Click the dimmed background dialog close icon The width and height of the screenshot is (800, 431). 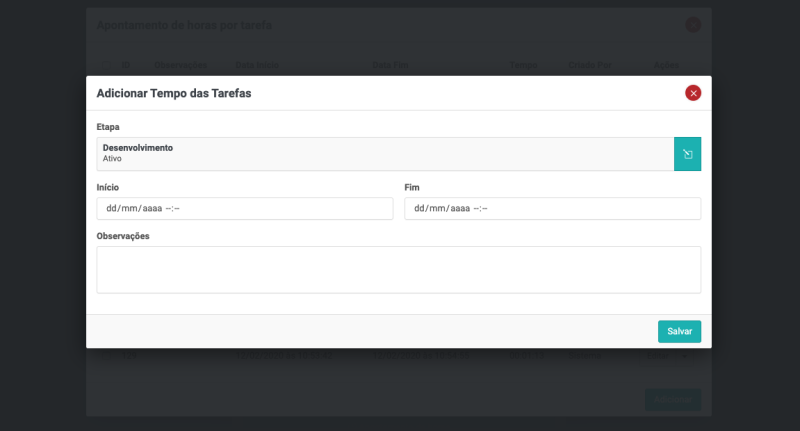(x=693, y=25)
